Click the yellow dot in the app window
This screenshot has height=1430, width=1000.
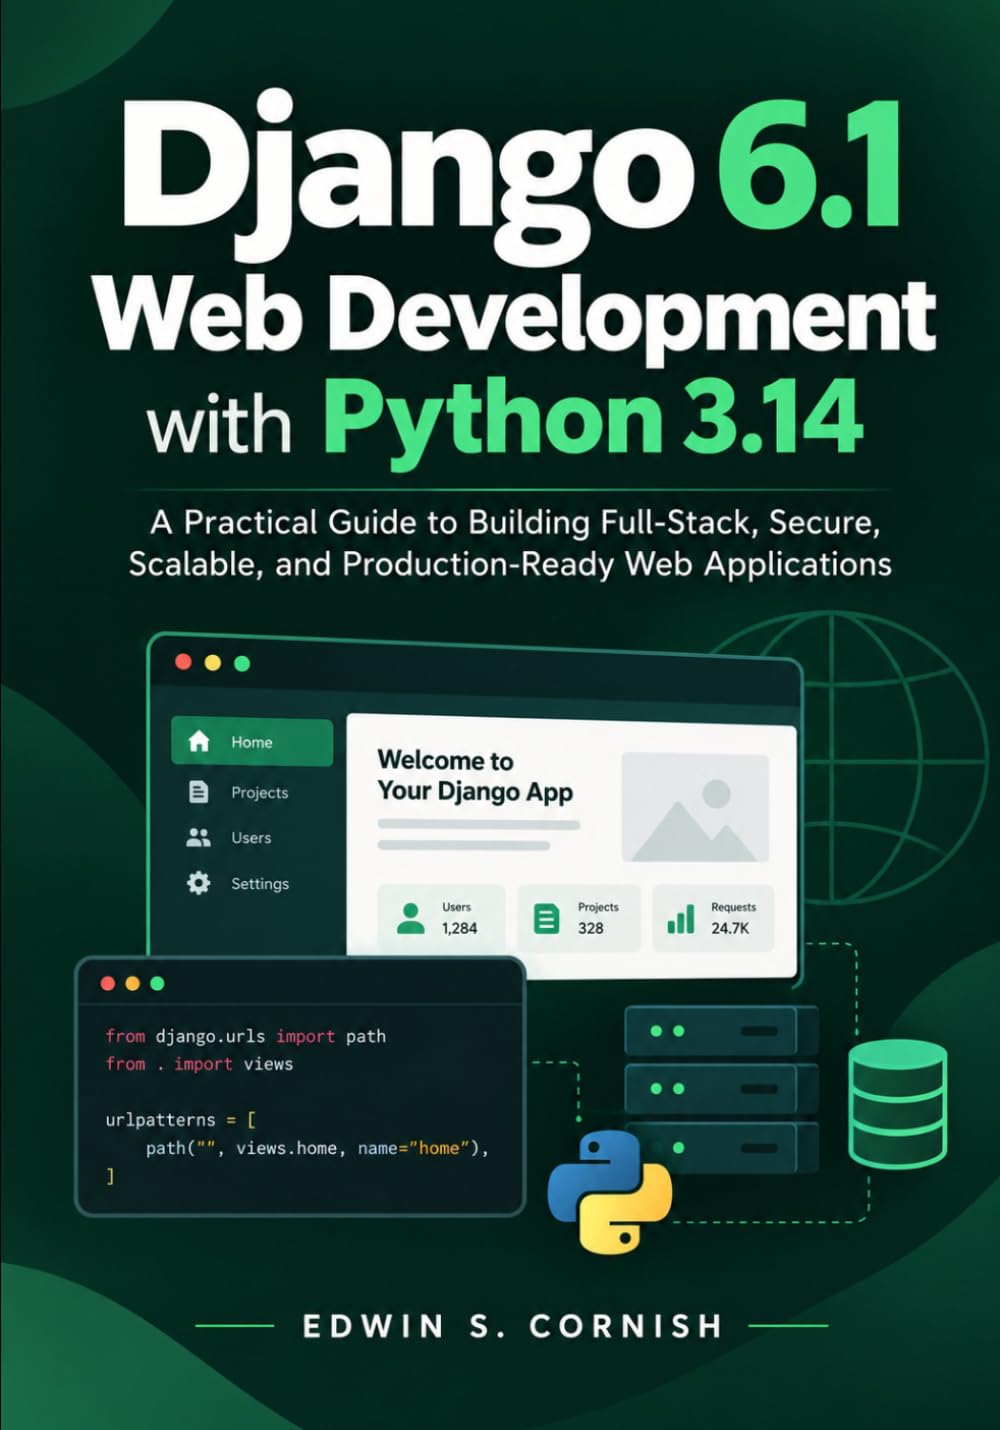(212, 662)
